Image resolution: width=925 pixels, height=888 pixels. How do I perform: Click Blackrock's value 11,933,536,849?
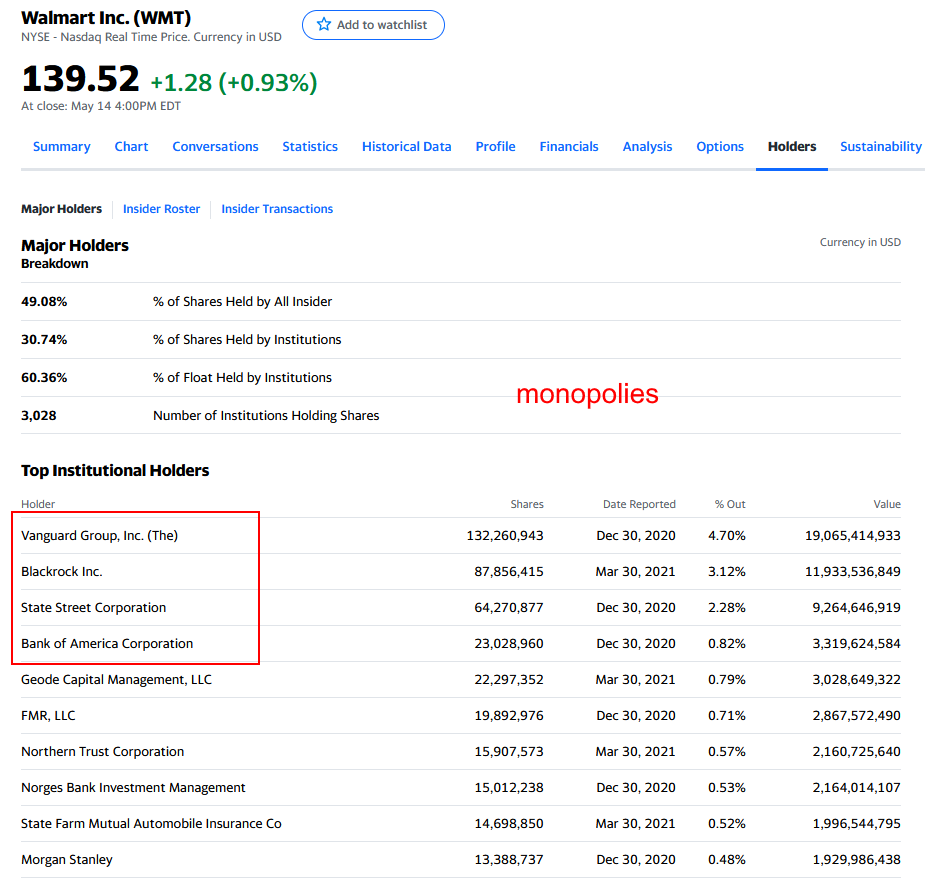coord(852,572)
